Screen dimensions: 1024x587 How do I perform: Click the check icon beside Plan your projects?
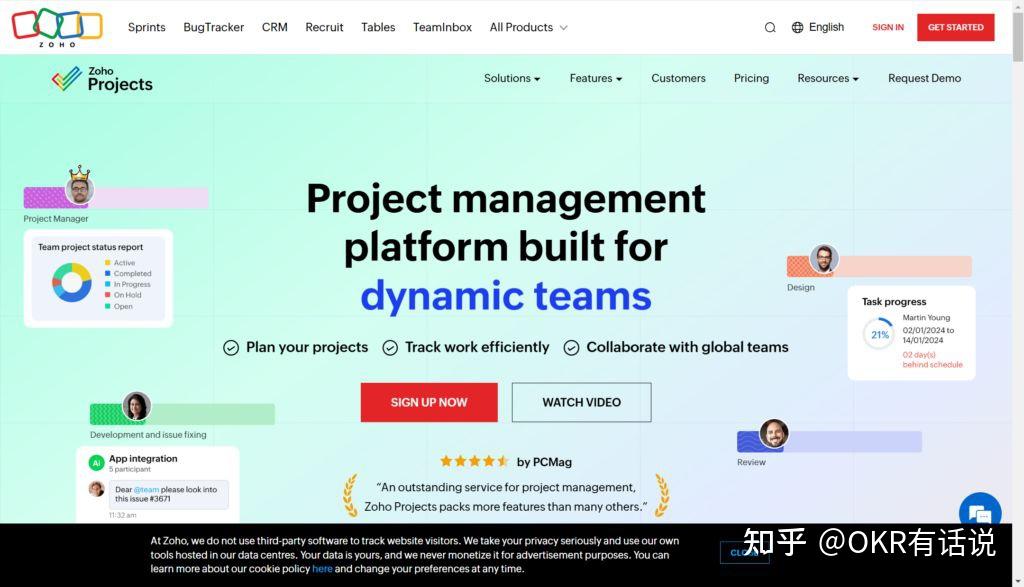pos(231,348)
